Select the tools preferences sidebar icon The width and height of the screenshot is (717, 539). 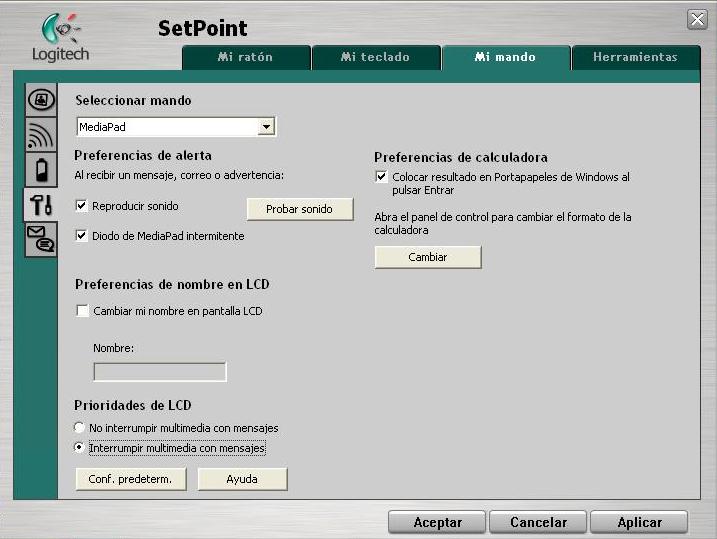tap(41, 205)
